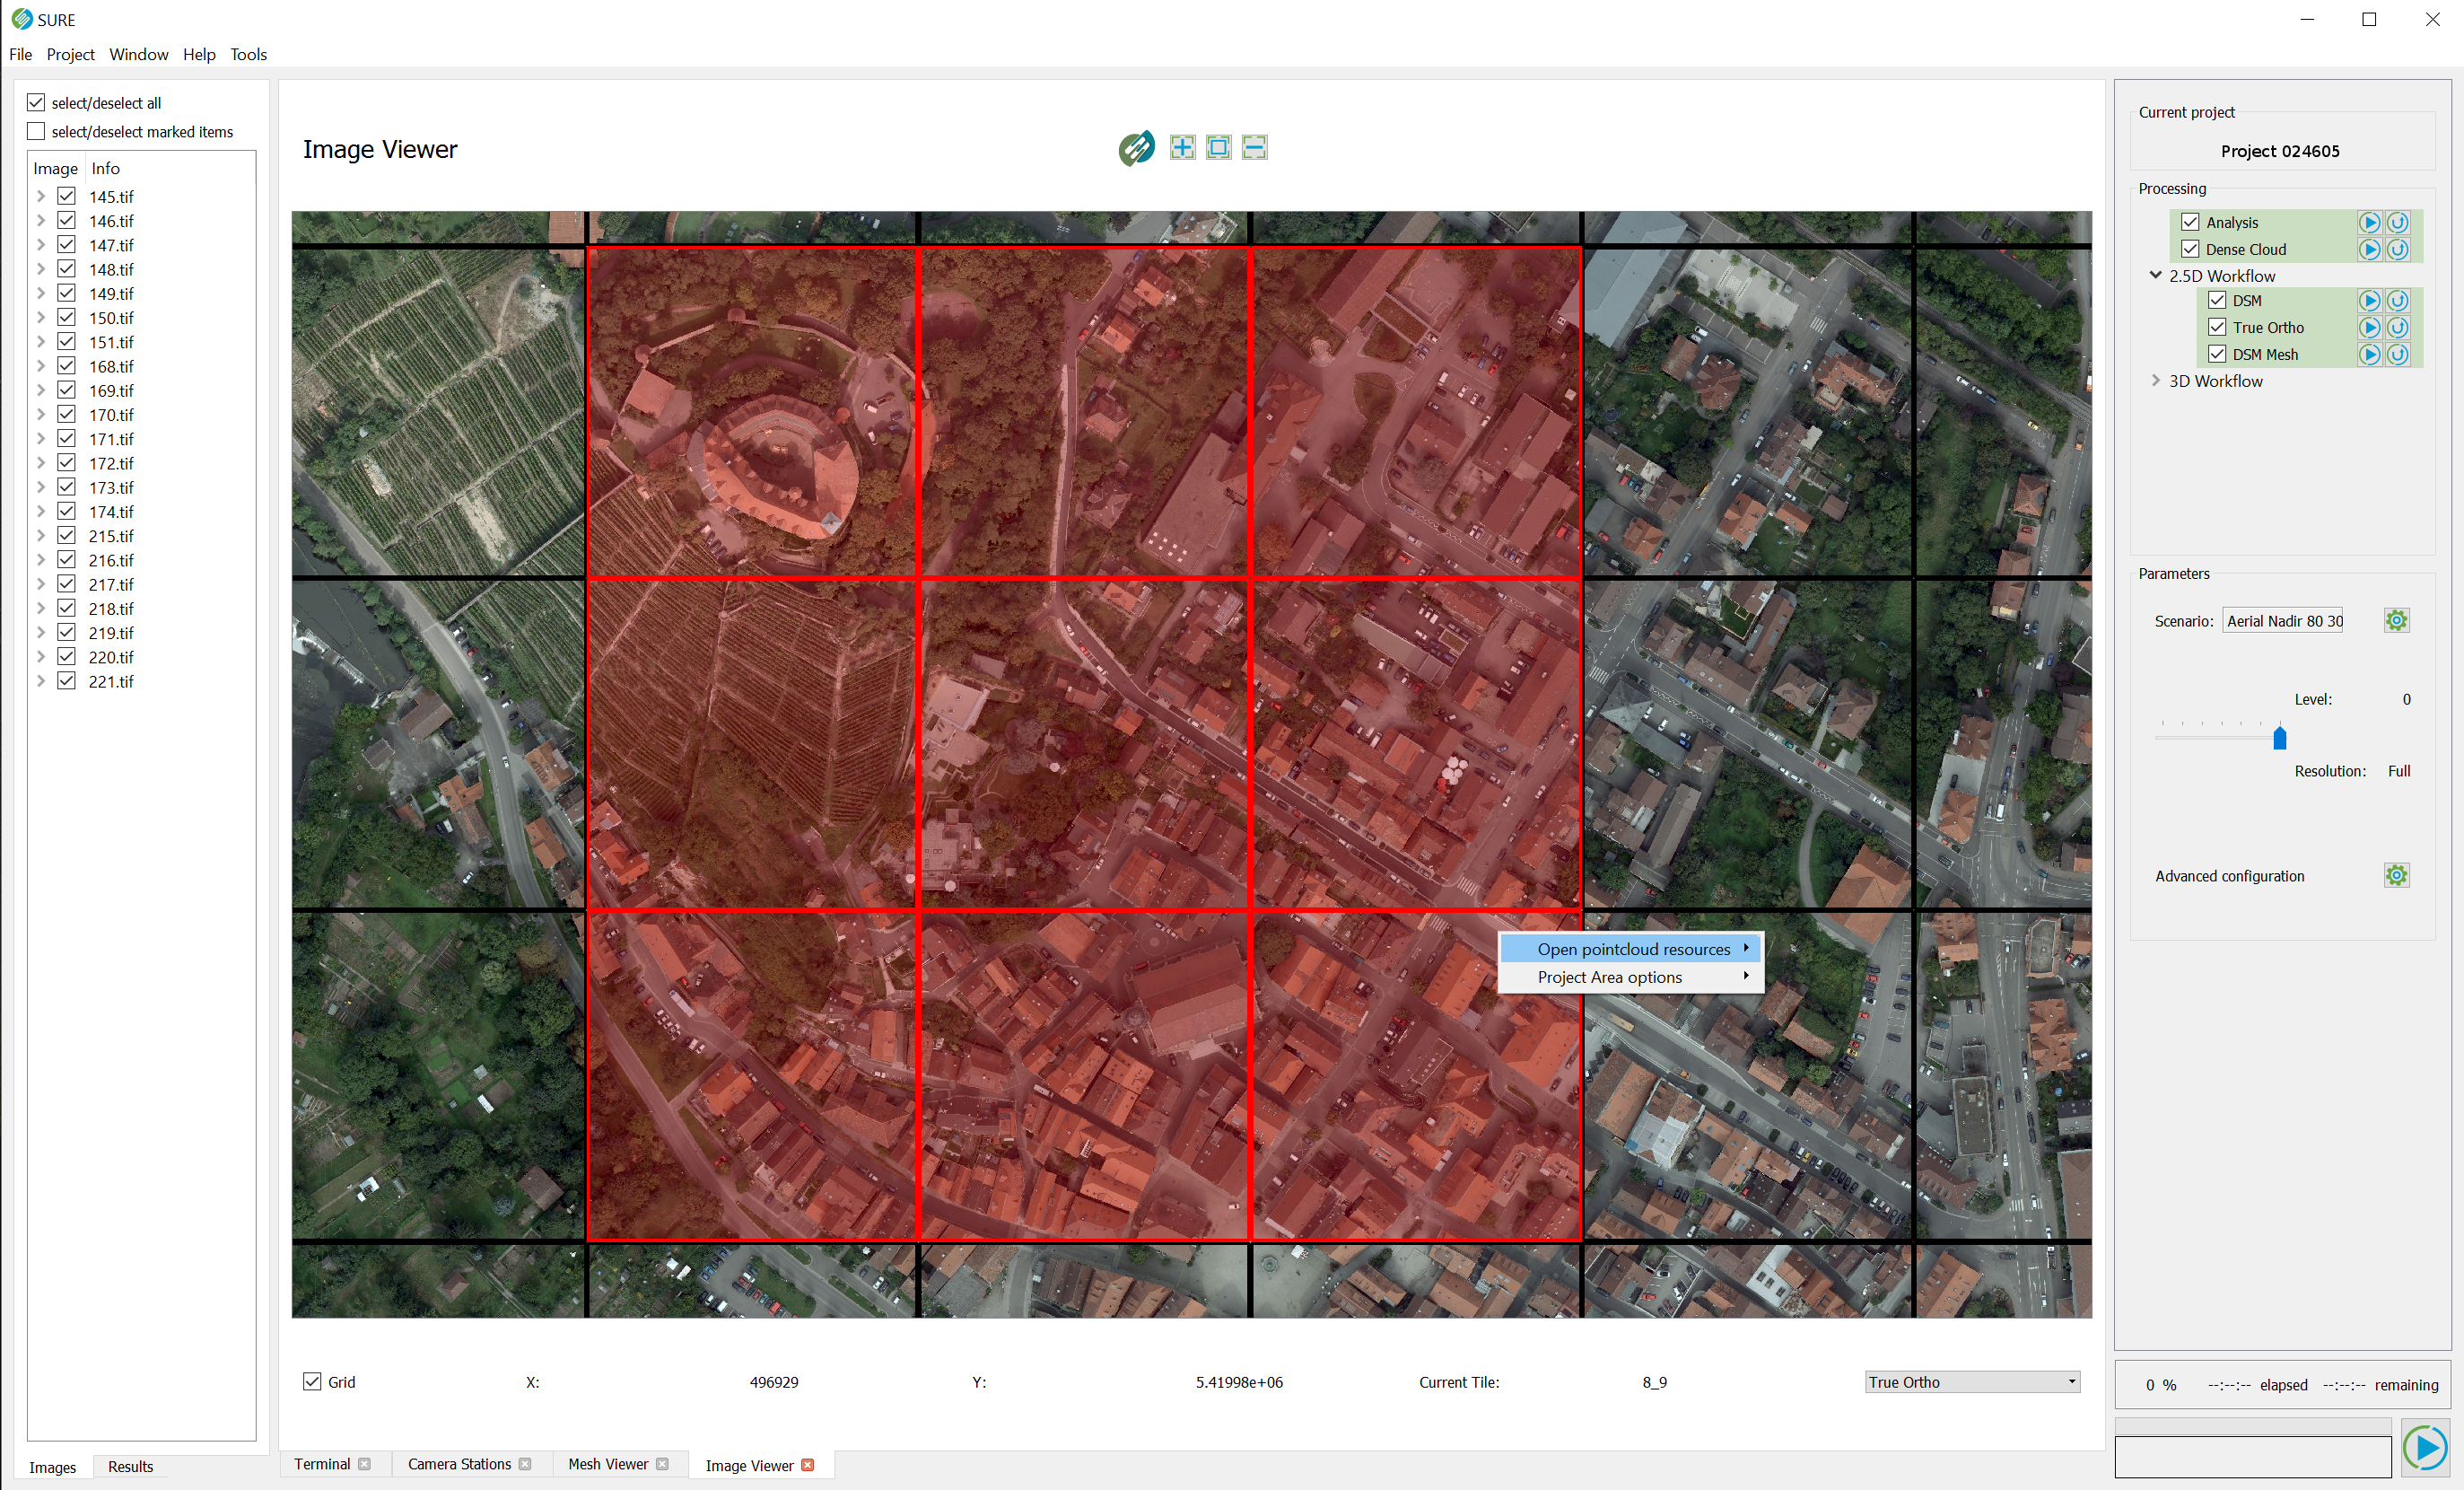The width and height of the screenshot is (2464, 1490).
Task: Reset the Dense Cloud step
Action: coord(2398,249)
